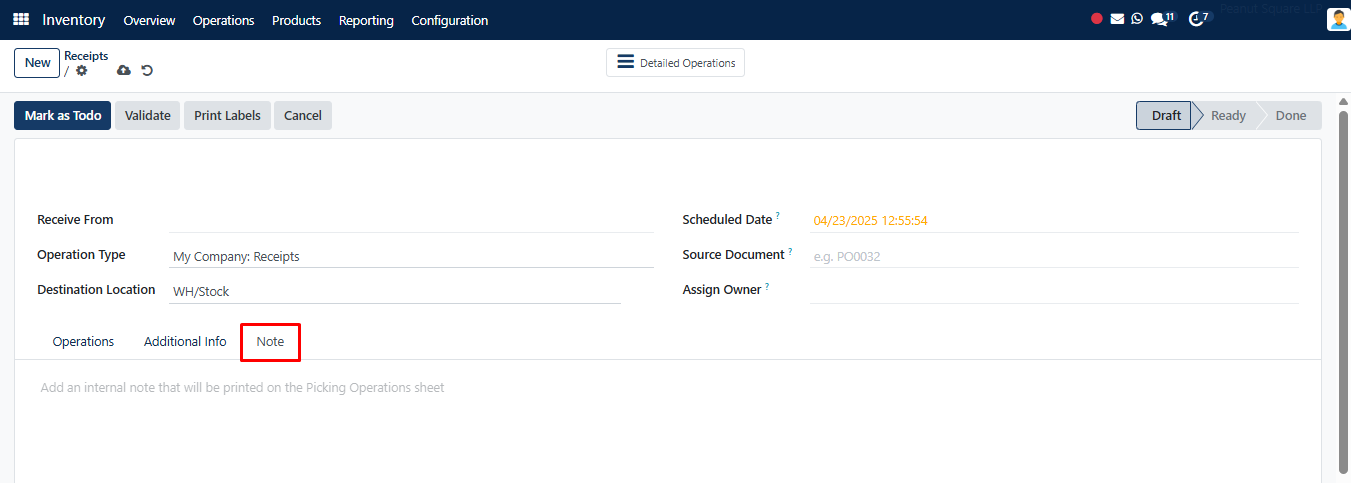Click into the internal note text area

pyautogui.click(x=668, y=387)
